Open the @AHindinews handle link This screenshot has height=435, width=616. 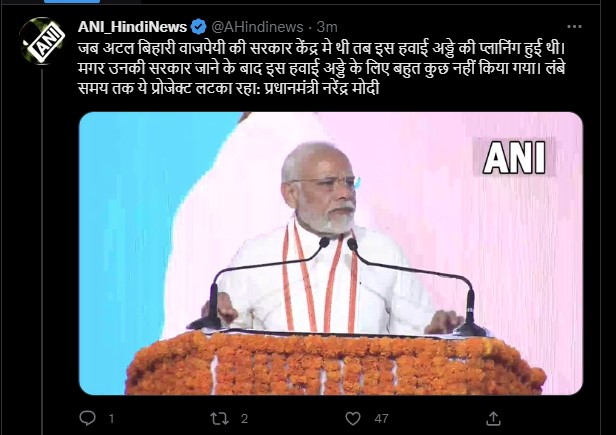[257, 27]
